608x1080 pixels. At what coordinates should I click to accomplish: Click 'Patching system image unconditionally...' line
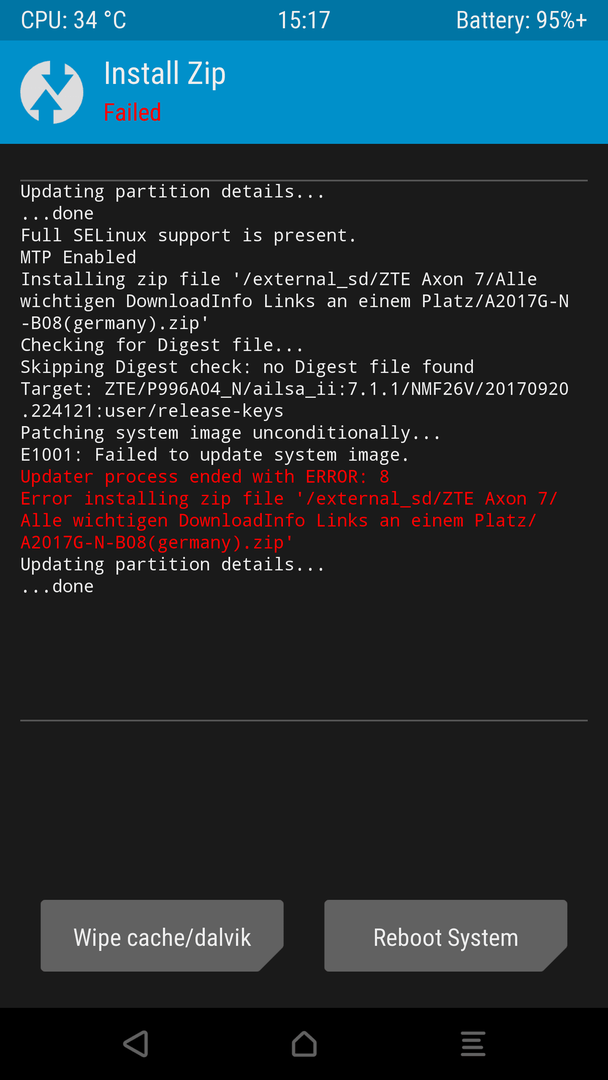click(x=231, y=433)
